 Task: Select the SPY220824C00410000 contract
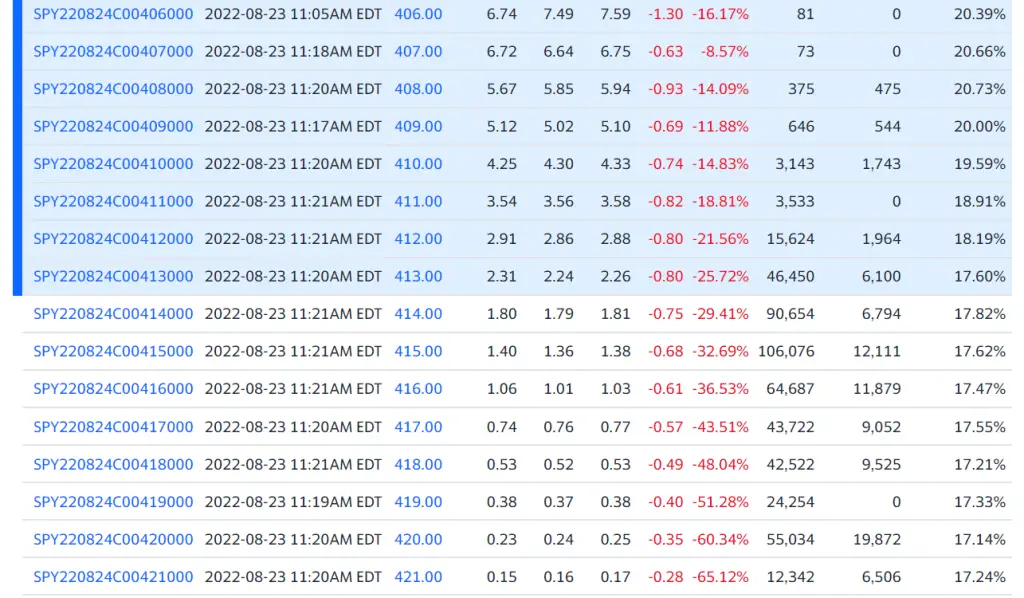tap(114, 163)
